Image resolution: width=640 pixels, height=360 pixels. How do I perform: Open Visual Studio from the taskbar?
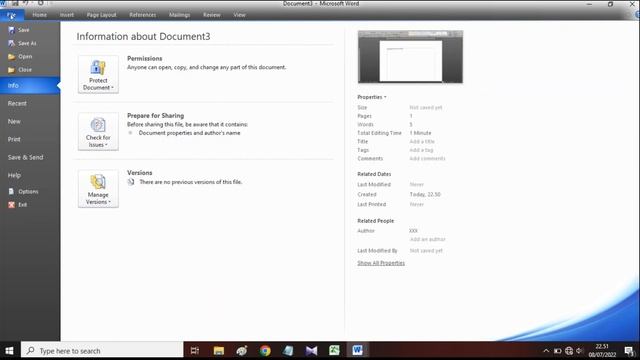coord(311,351)
